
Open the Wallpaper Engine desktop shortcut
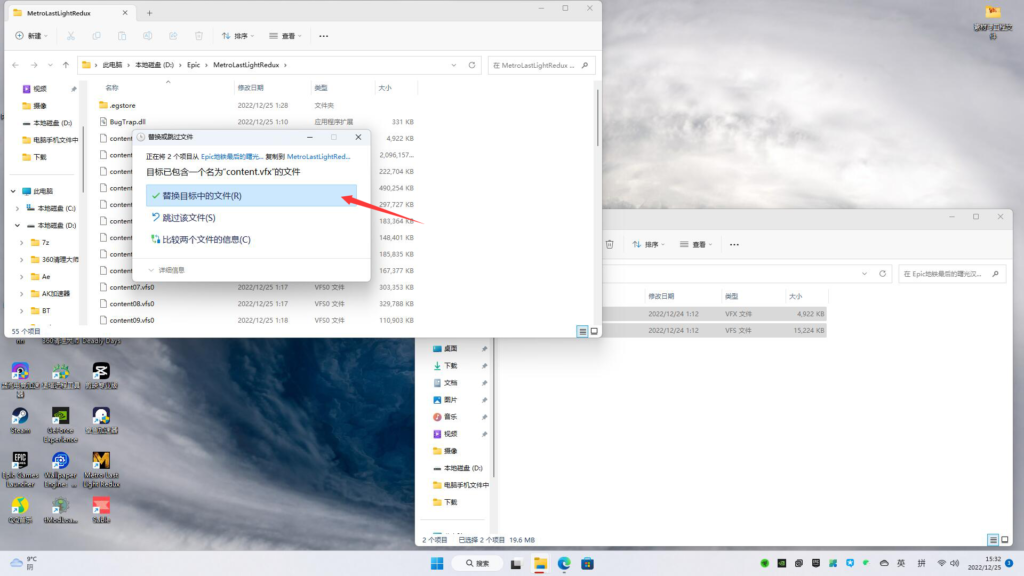point(61,470)
